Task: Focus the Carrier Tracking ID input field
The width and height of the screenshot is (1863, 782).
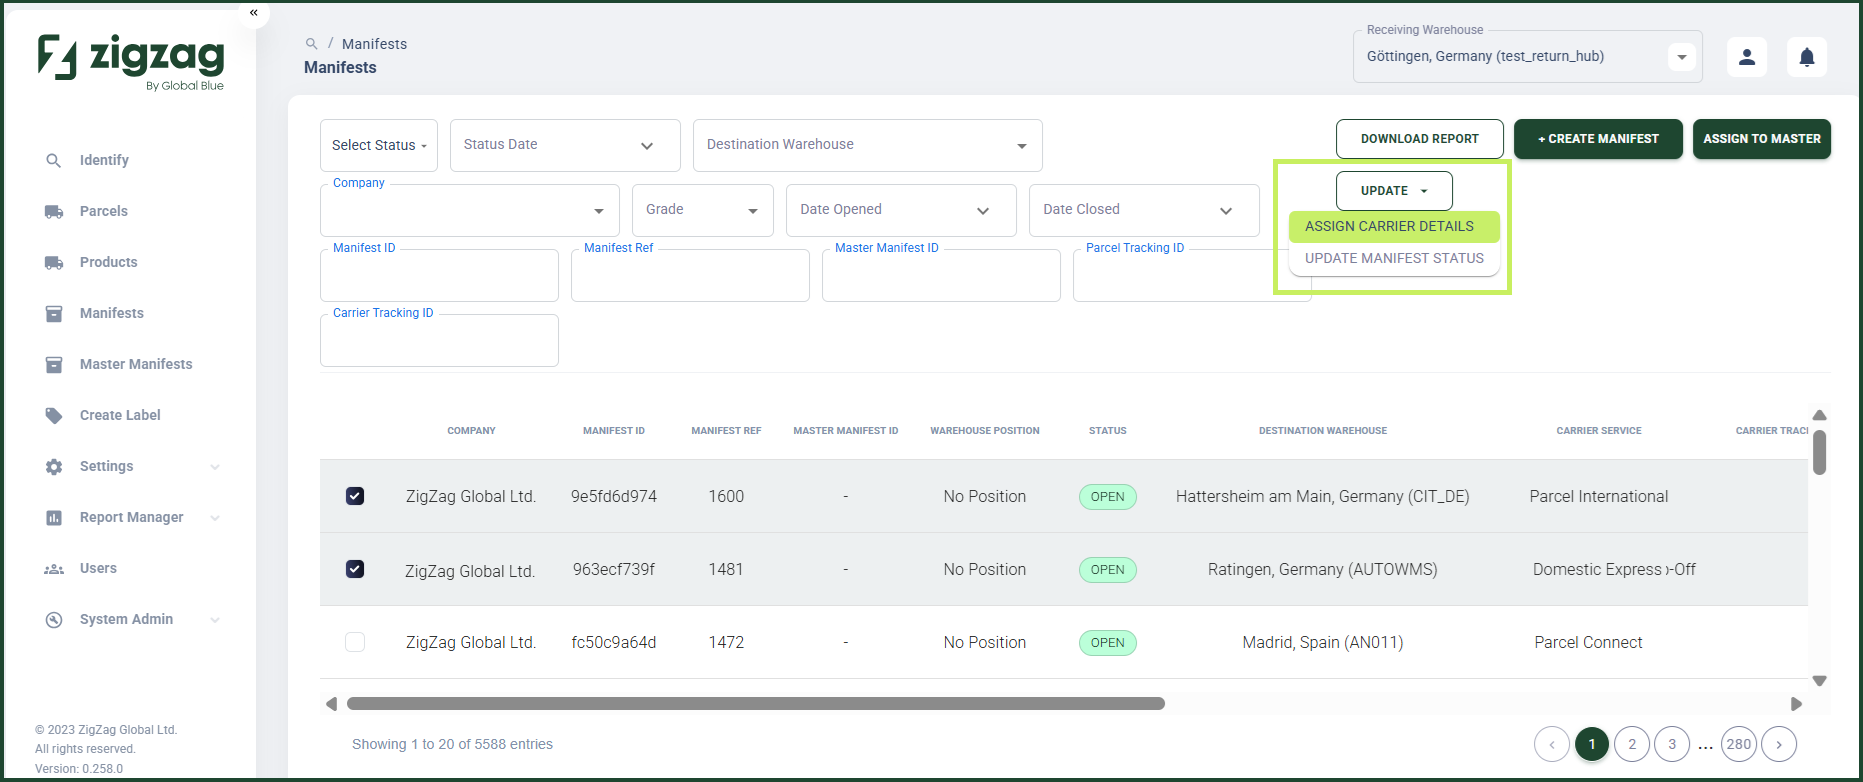Action: pyautogui.click(x=439, y=340)
